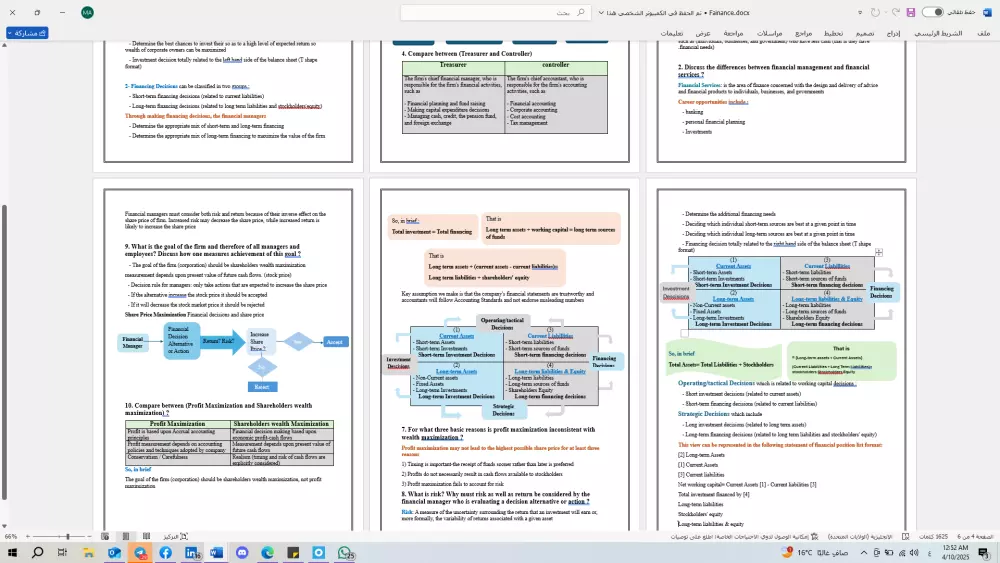Viewport: 1000px width, 563px height.
Task: Click the blue مشاركة (Share) button
Action: pyautogui.click(x=27, y=33)
